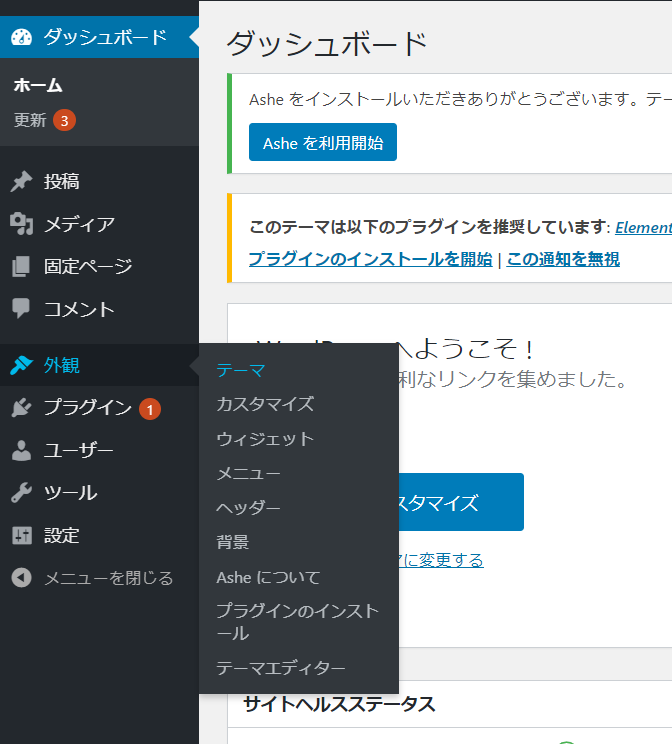Click the blue カスタマイズ welcome button

tap(460, 502)
